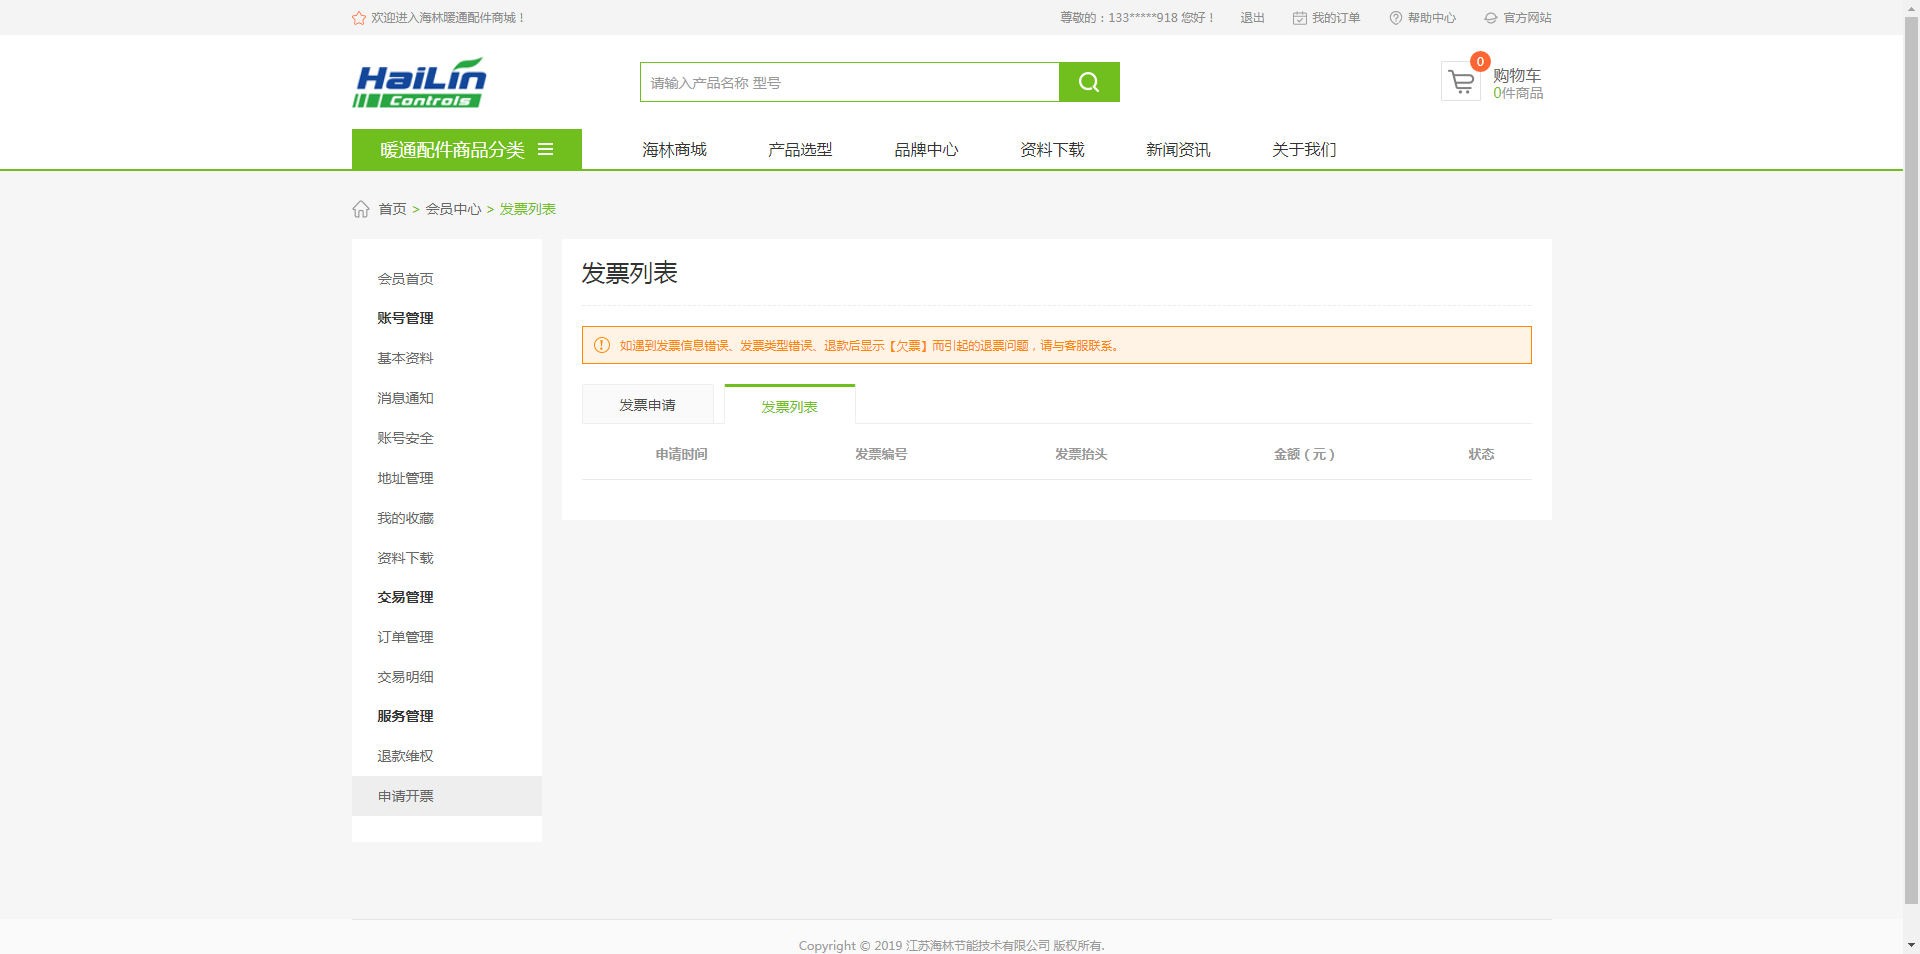
Task: Click the 发票抬头 column header
Action: (x=1081, y=454)
